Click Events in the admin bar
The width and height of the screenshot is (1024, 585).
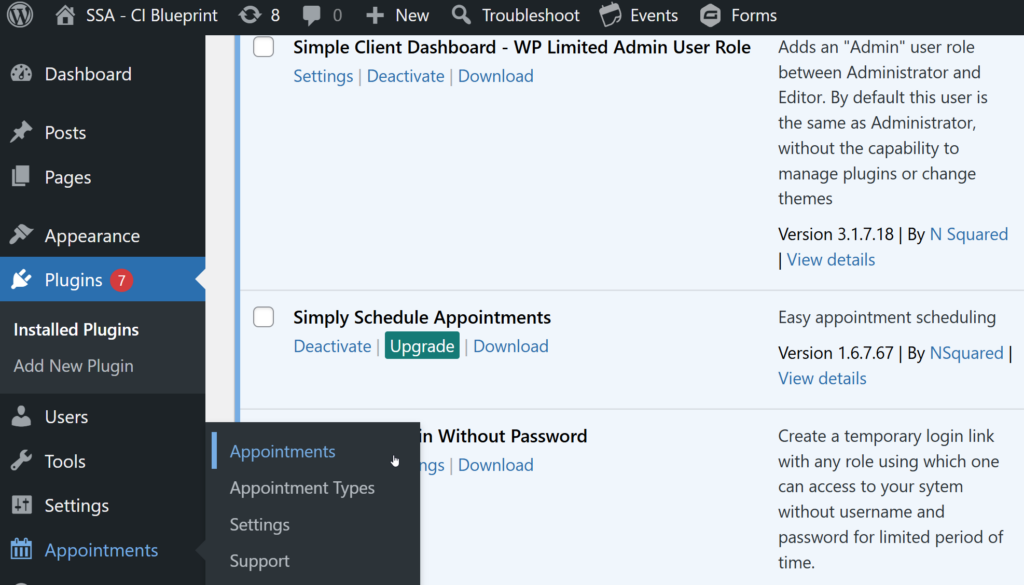tap(654, 16)
